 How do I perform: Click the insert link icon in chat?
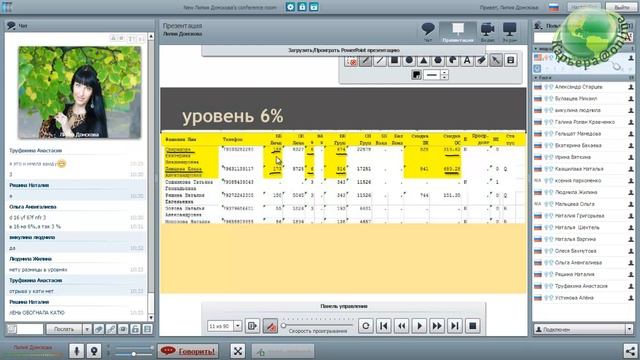(111, 329)
